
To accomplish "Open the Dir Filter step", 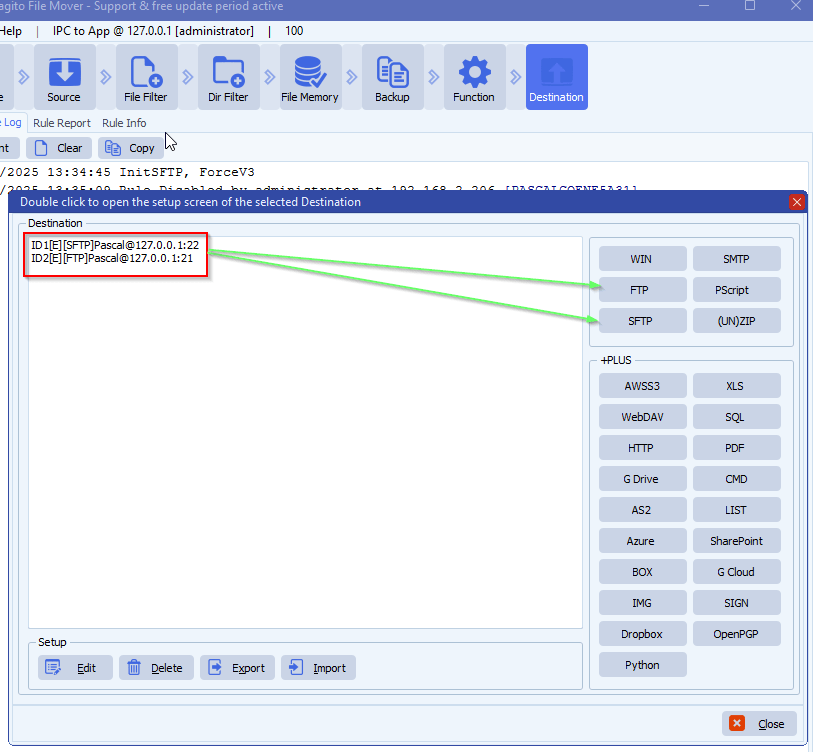I will point(229,77).
